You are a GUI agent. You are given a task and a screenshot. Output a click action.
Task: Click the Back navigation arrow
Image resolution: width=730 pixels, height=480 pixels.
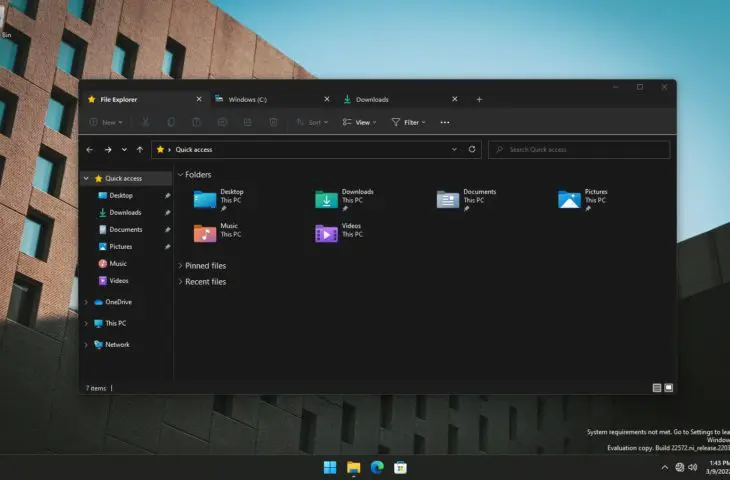pos(90,149)
